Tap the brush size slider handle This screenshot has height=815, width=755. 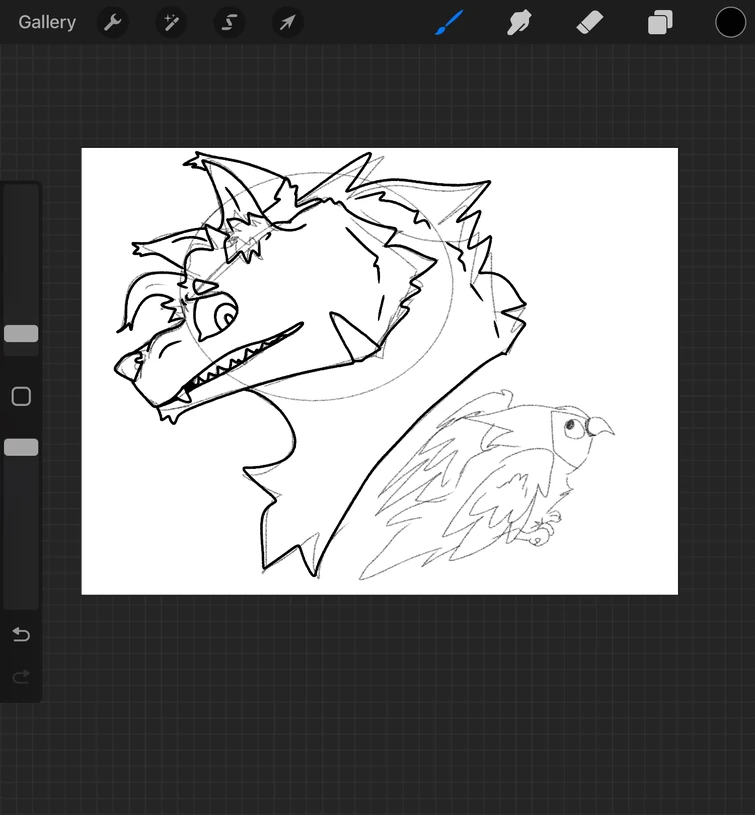tap(21, 334)
